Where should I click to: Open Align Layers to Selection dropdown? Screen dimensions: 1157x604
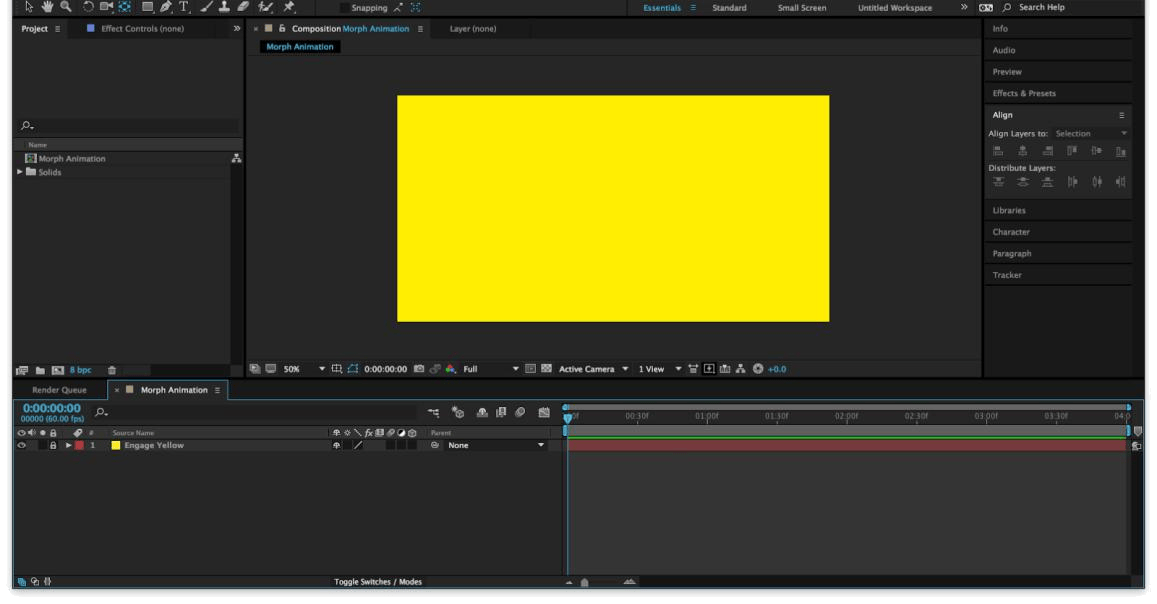click(1091, 133)
